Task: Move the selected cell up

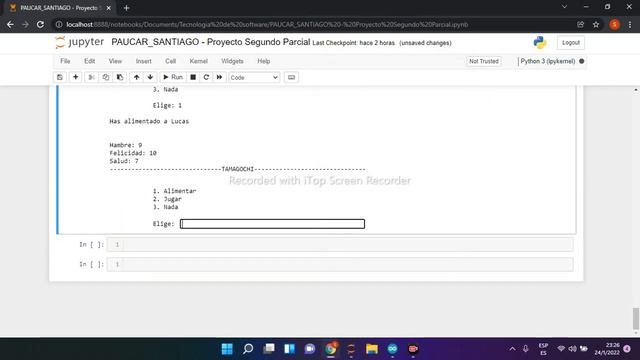Action: pyautogui.click(x=136, y=77)
